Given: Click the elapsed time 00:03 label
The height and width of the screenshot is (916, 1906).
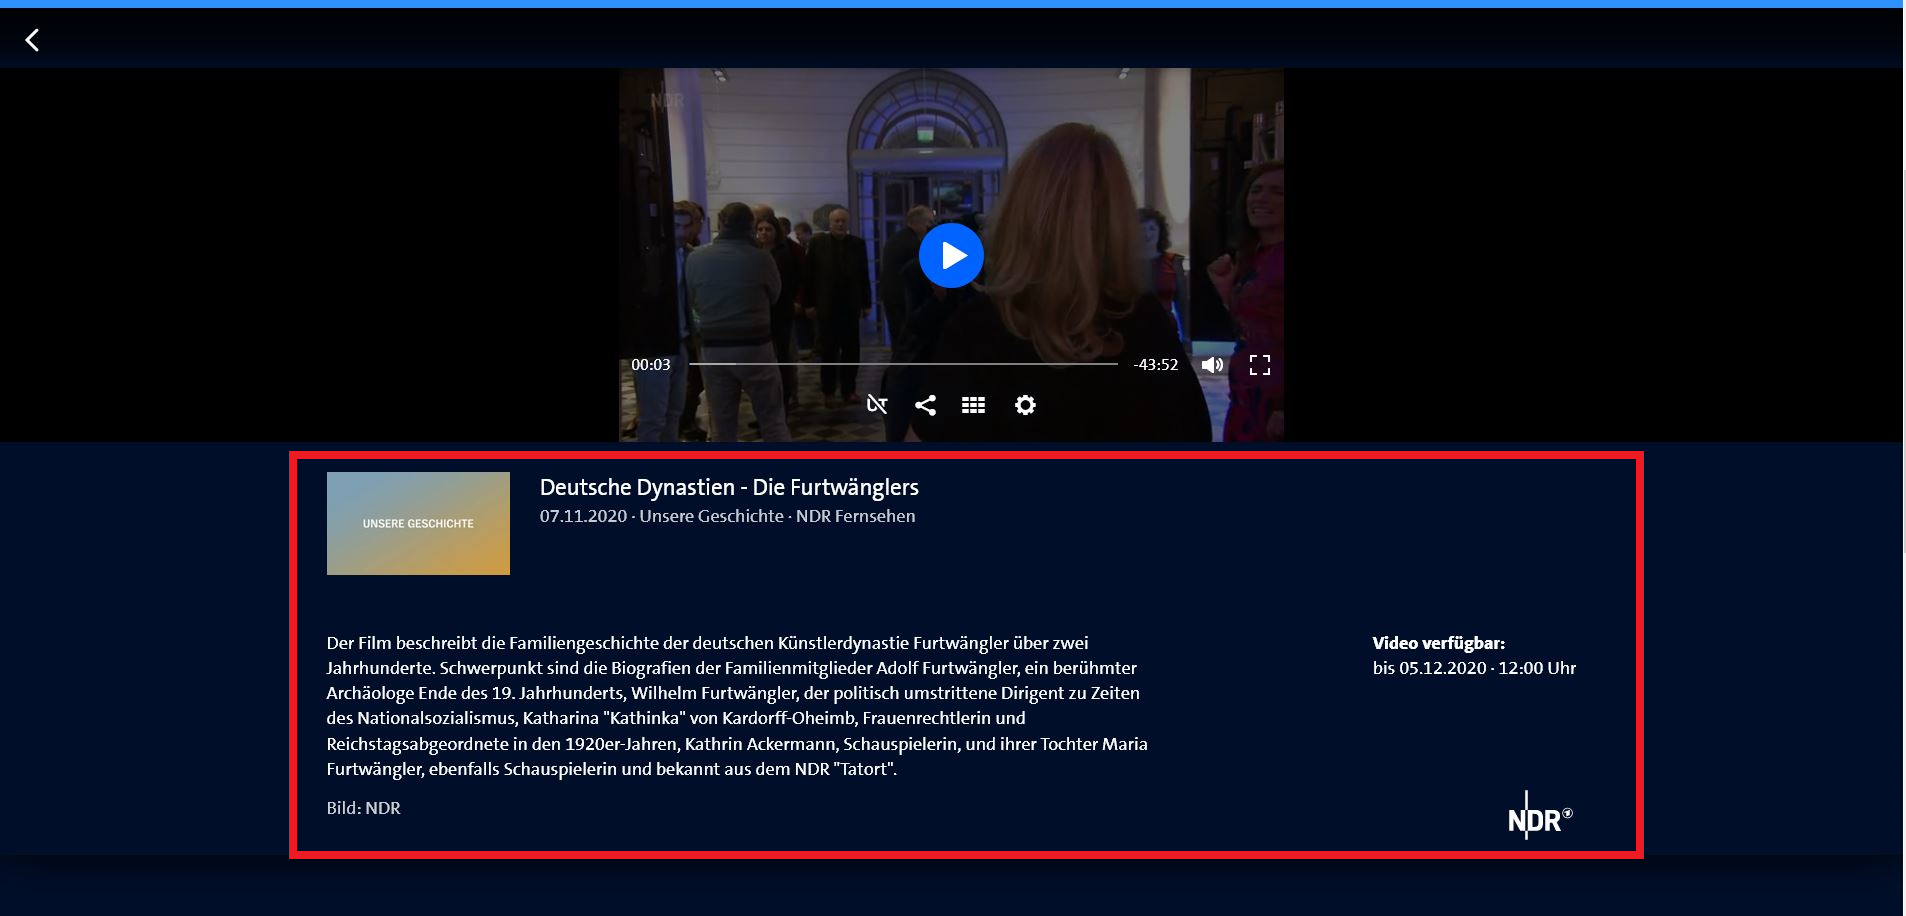Looking at the screenshot, I should coord(651,365).
